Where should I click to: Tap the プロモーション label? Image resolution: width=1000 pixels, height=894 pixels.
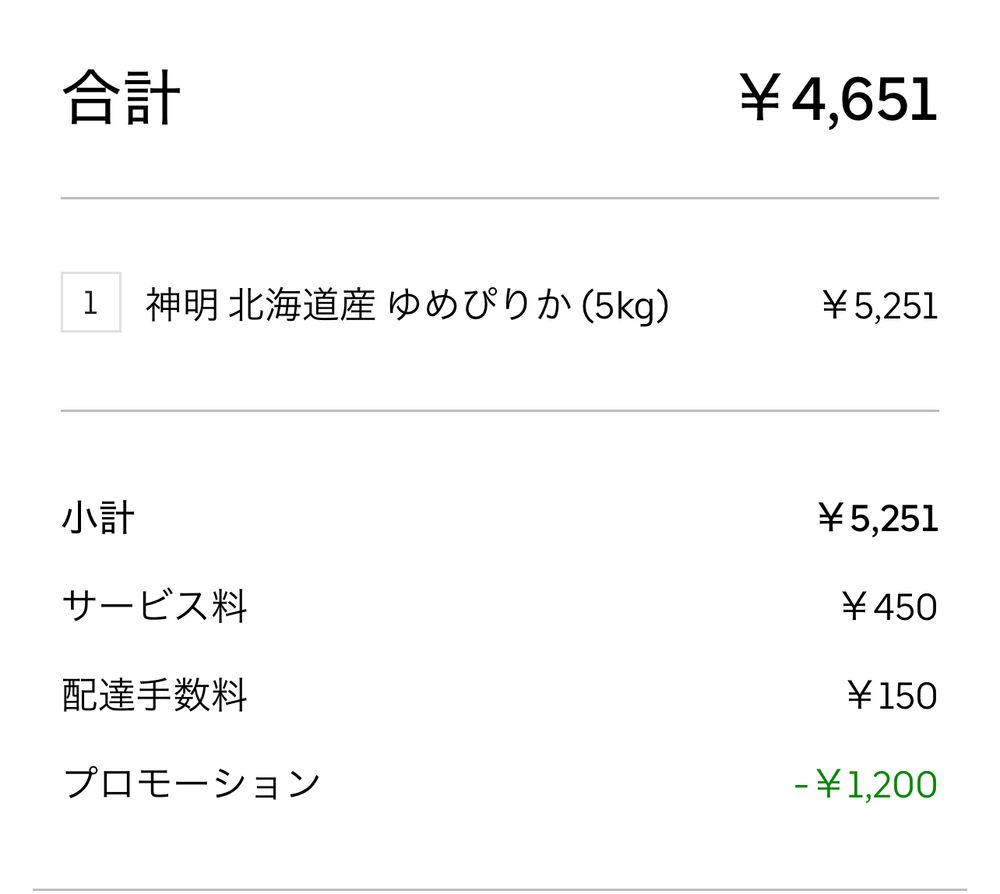(x=191, y=784)
